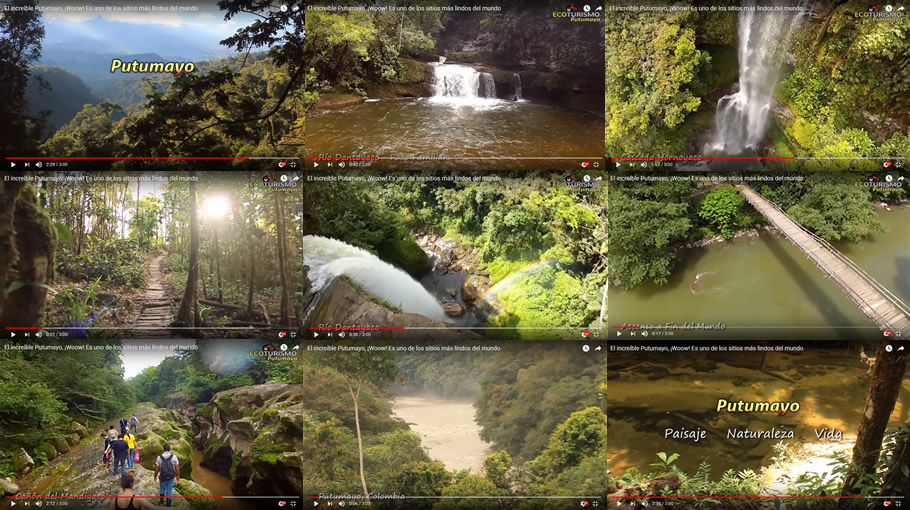This screenshot has width=910, height=510.
Task: Click the video title in the forest path frame
Action: 100,179
